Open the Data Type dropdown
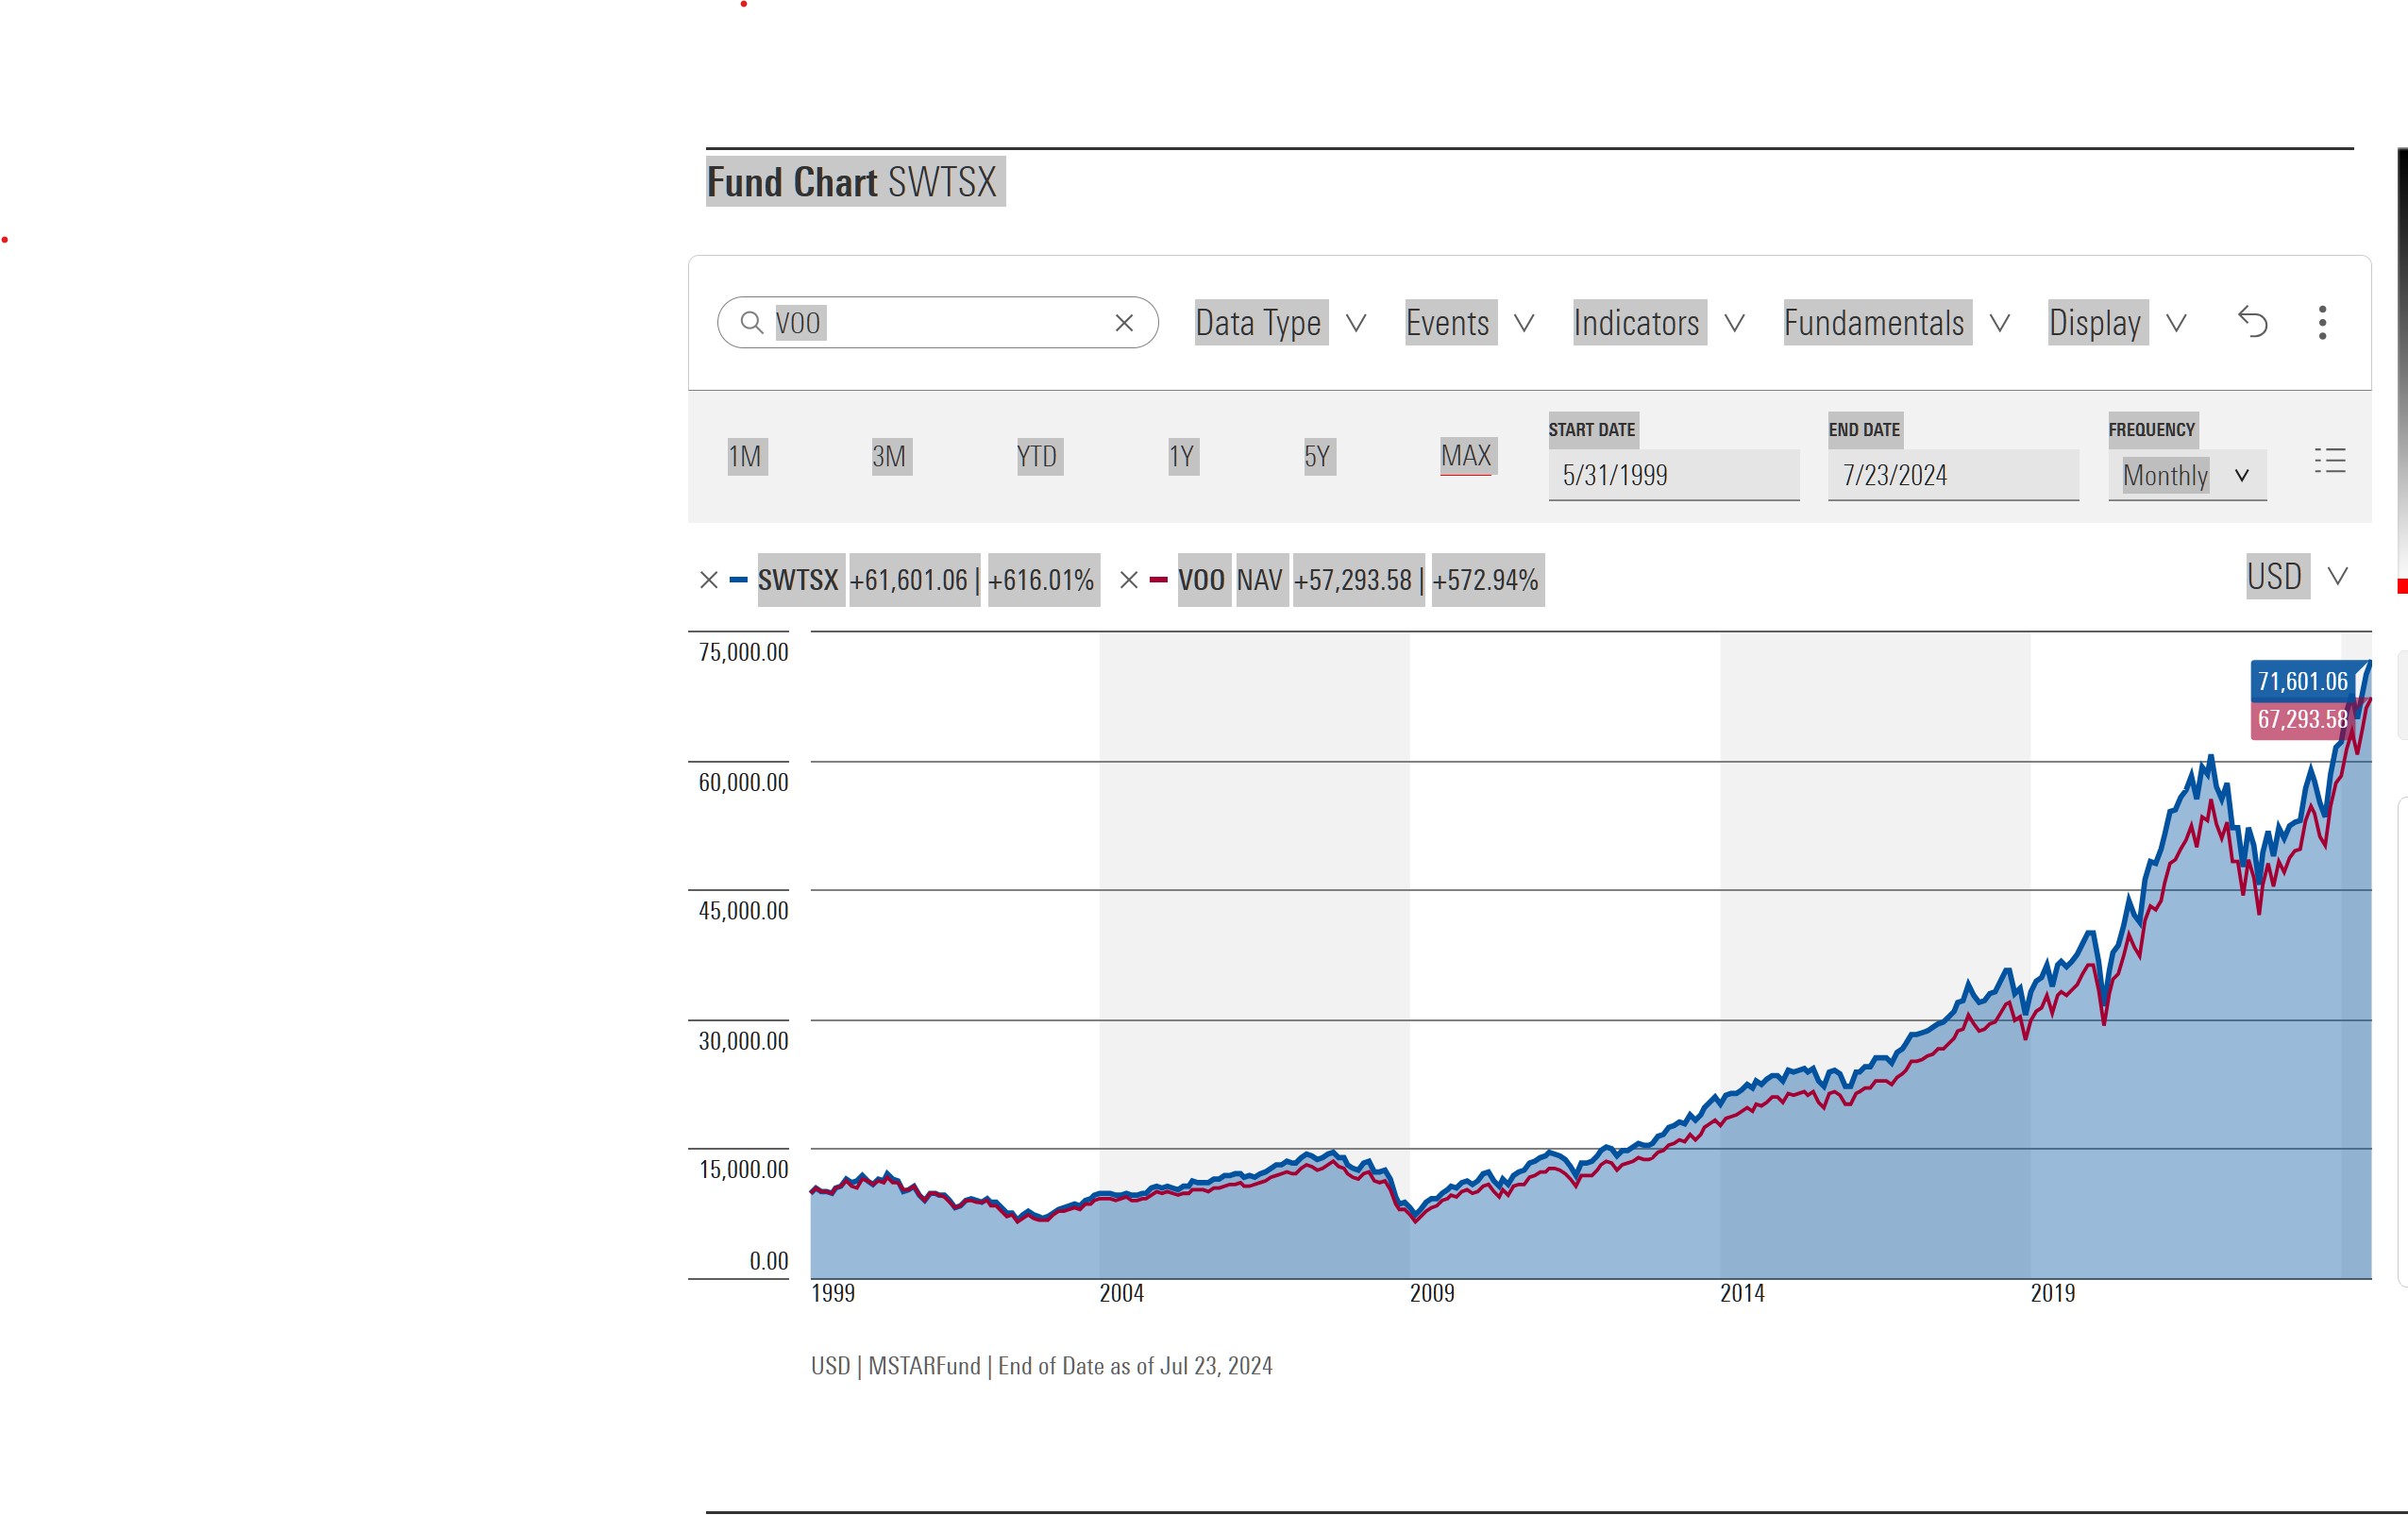Screen dimensions: 2408x1515 click(x=1280, y=322)
